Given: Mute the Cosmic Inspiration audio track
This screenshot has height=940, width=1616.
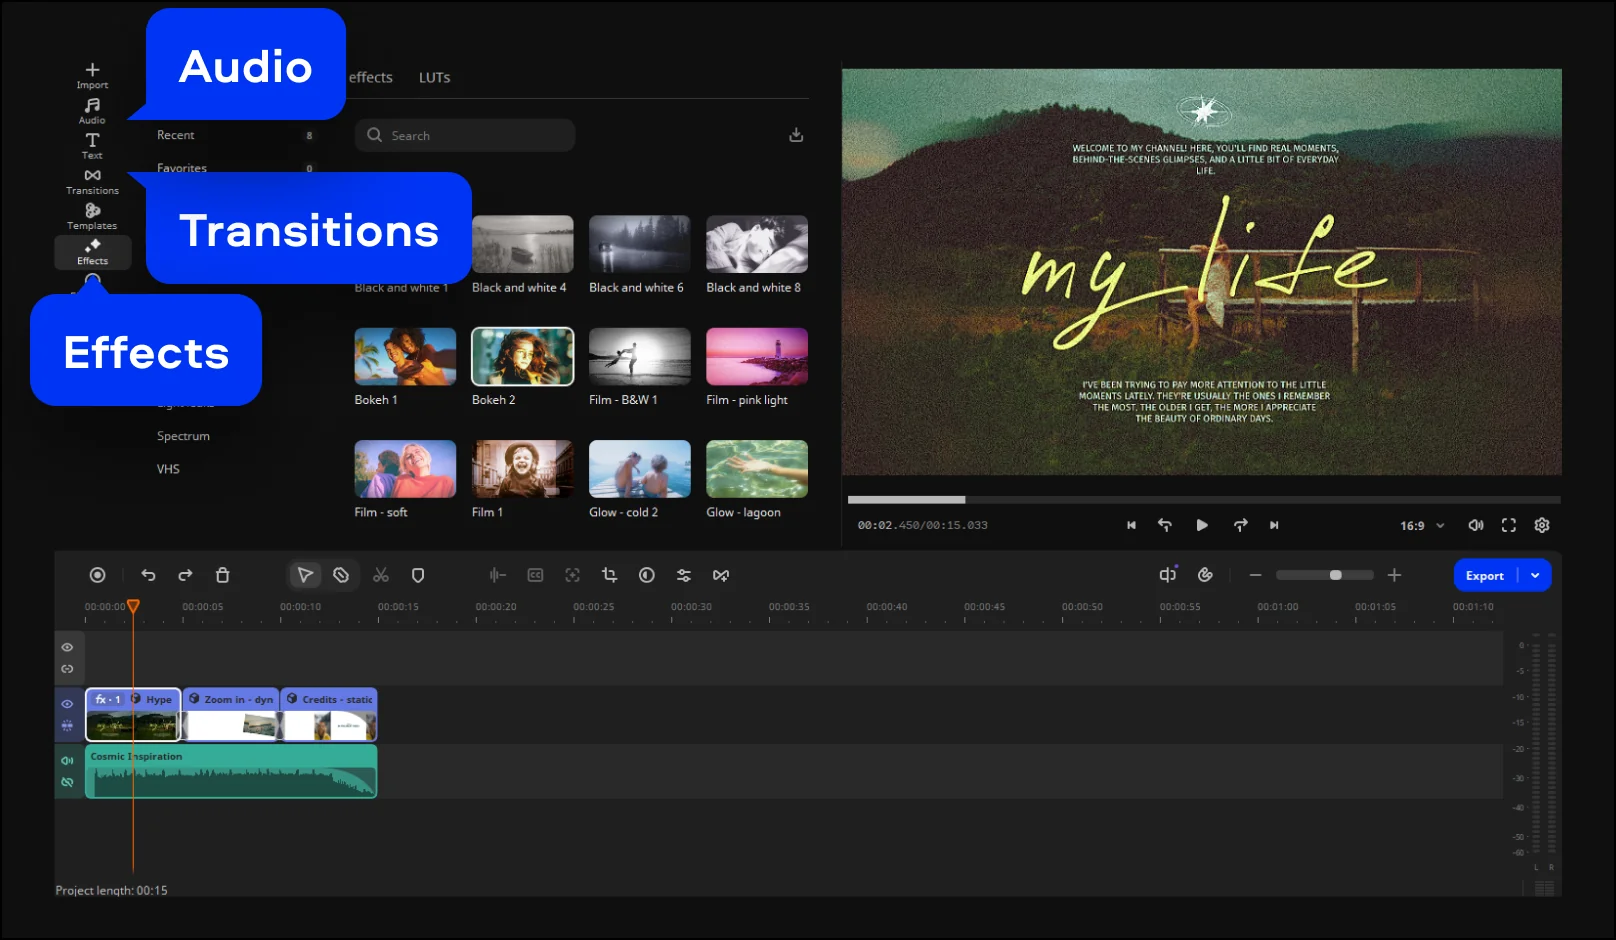Looking at the screenshot, I should coord(67,761).
